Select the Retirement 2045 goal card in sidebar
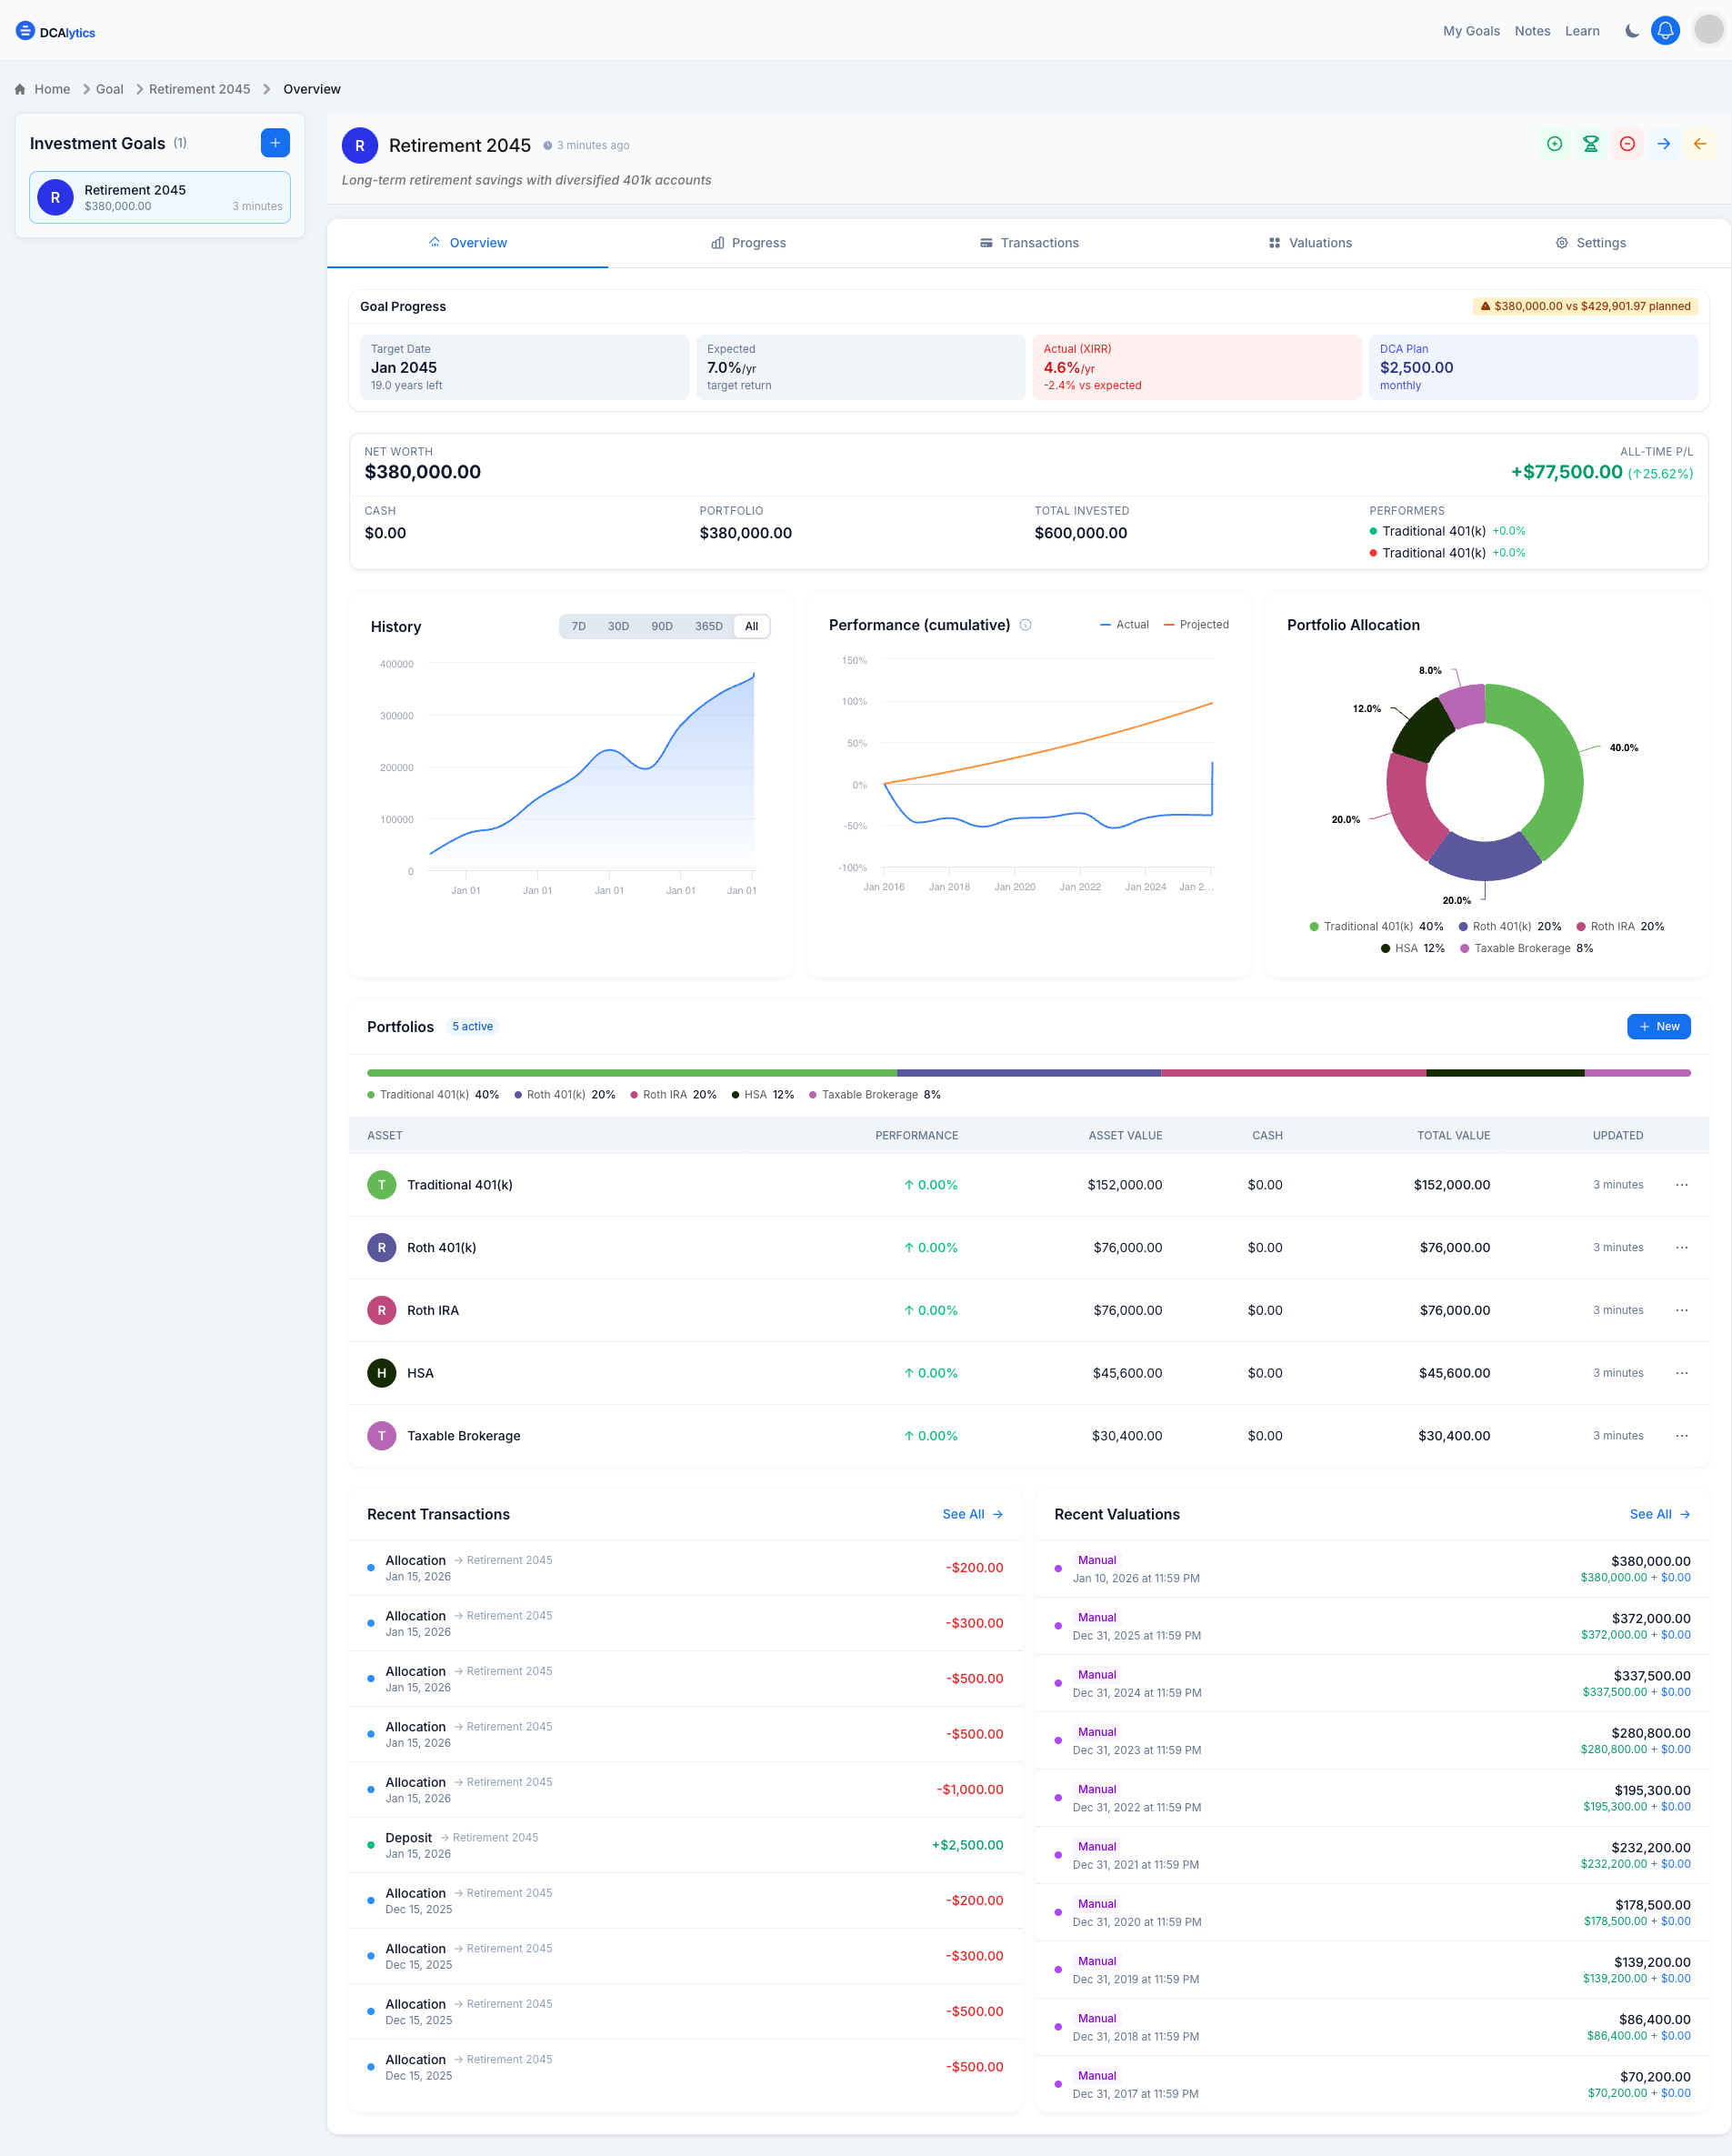The height and width of the screenshot is (2156, 1732). 159,197
